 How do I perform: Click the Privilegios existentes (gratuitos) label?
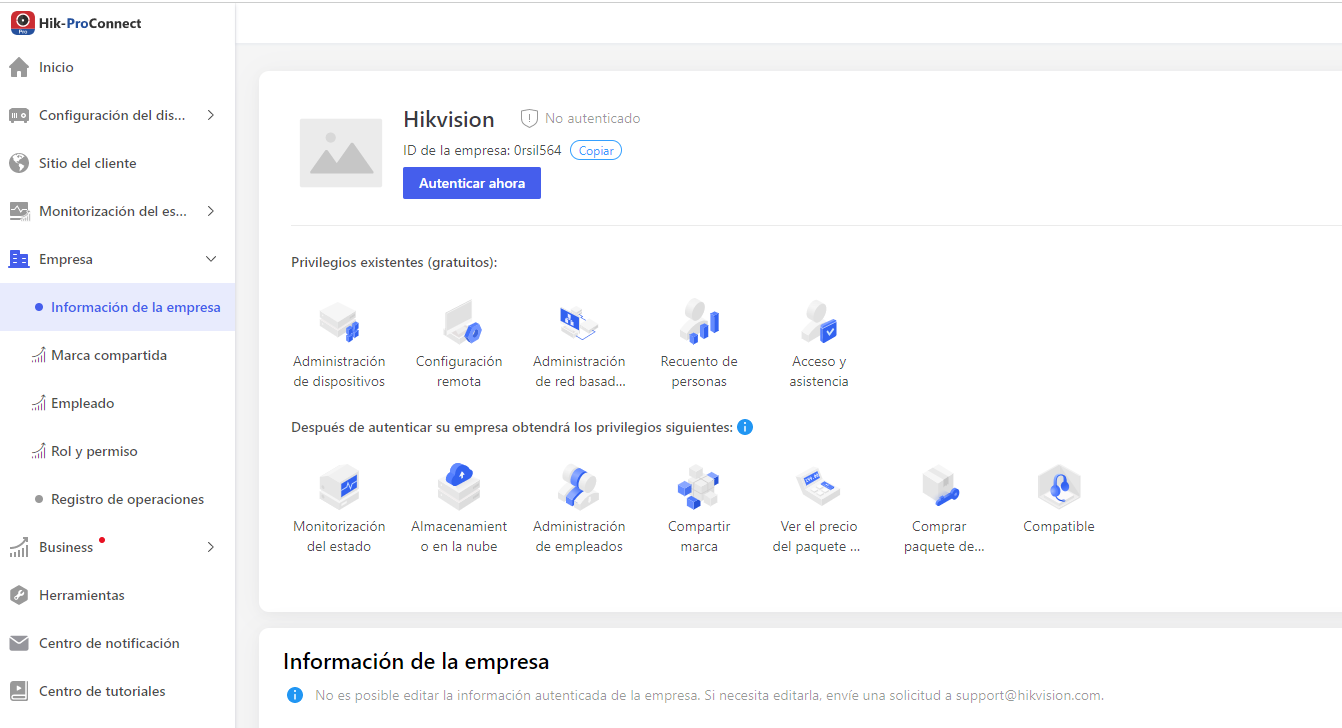click(x=394, y=262)
